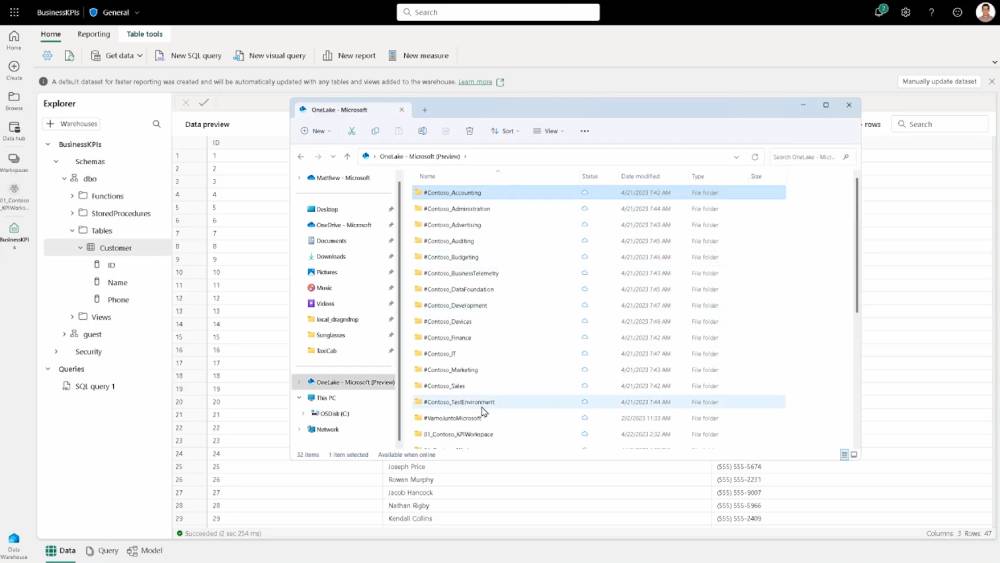Select the Phone column under Customer
Screen dimensions: 1000x563
[118, 300]
